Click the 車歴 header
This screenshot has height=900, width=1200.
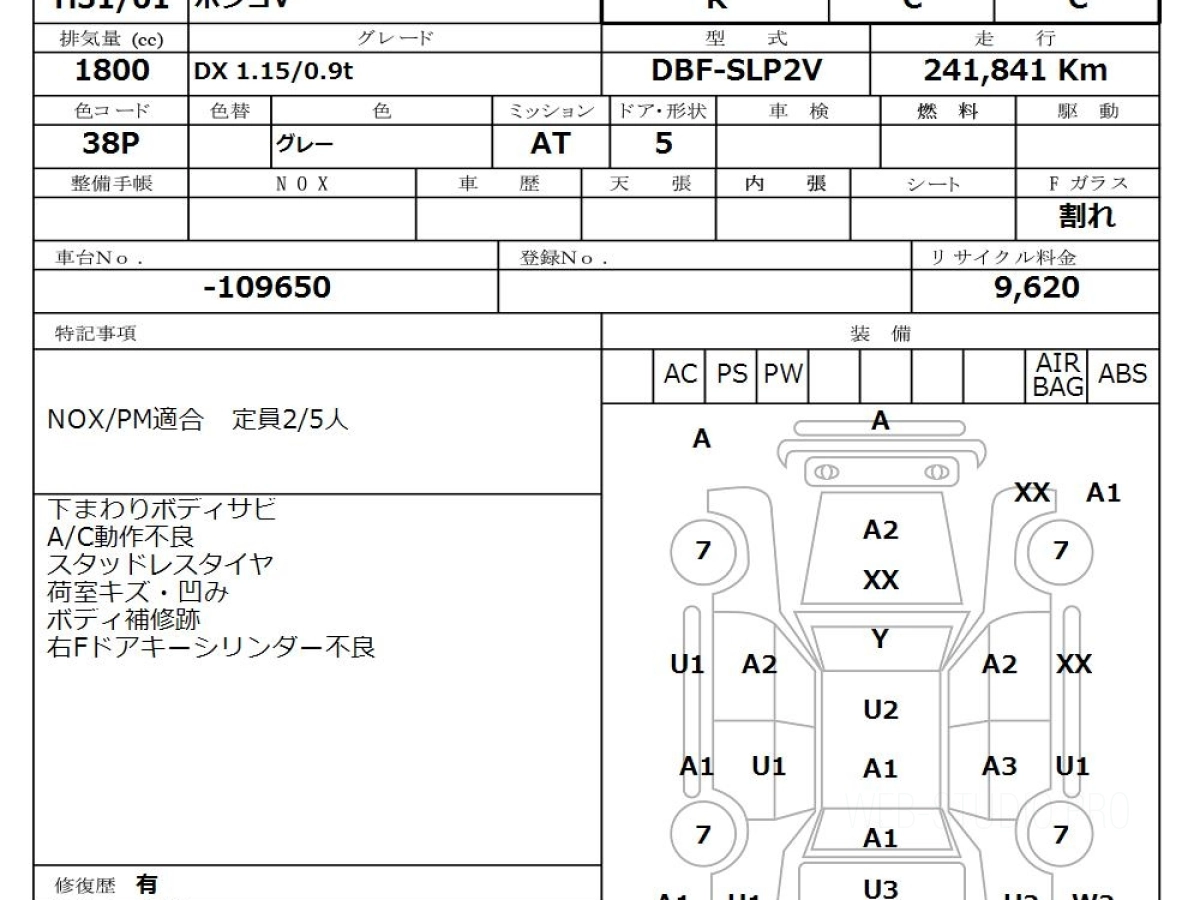[x=498, y=183]
